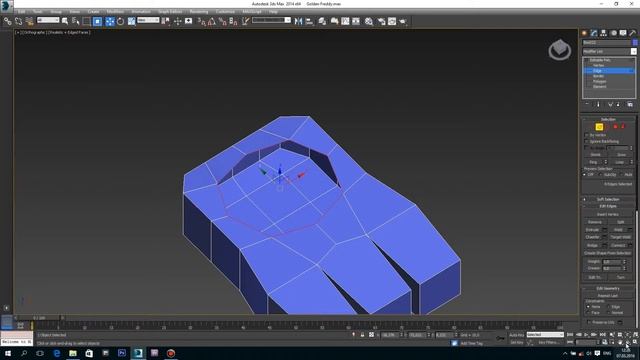Open the selection filter dropdown
Viewport: 640px width, 360px height.
(48, 20)
